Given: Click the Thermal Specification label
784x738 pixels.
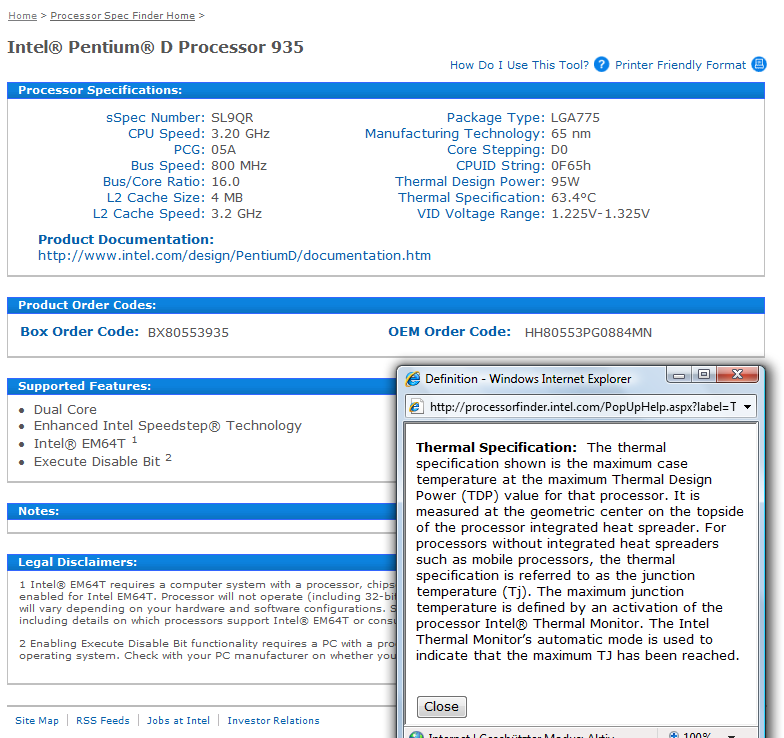Looking at the screenshot, I should (471, 198).
